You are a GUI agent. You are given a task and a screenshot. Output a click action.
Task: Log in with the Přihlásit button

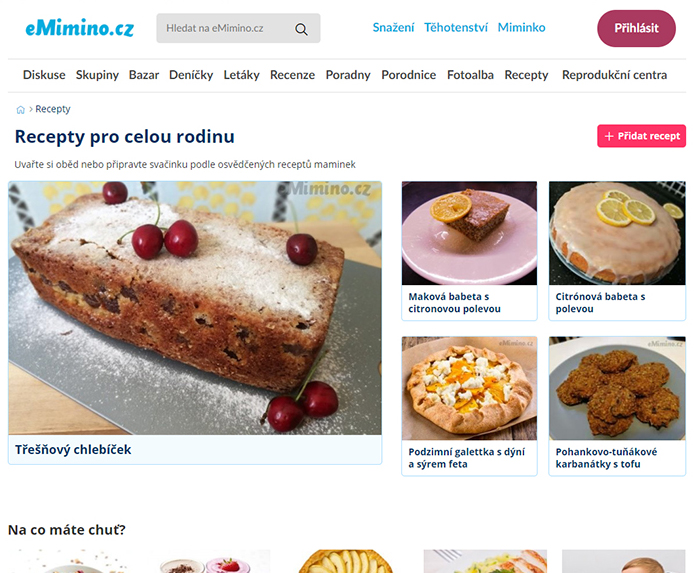(x=636, y=28)
